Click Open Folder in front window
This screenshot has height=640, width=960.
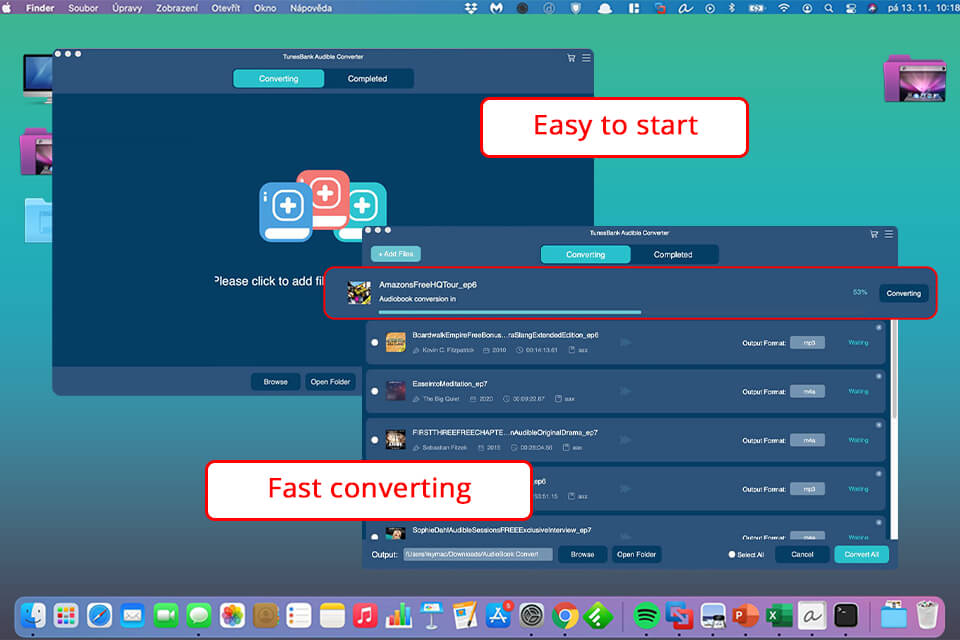coord(636,554)
